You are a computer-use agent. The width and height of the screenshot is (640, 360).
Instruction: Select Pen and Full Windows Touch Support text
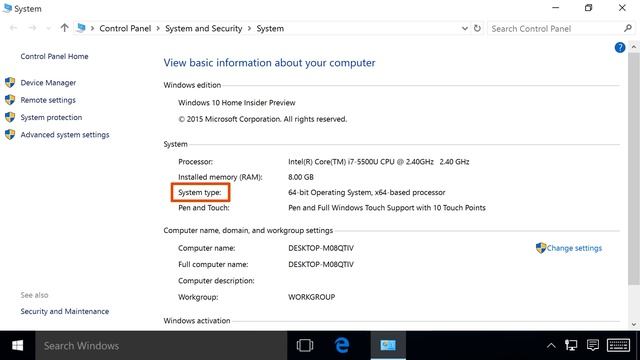point(387,208)
